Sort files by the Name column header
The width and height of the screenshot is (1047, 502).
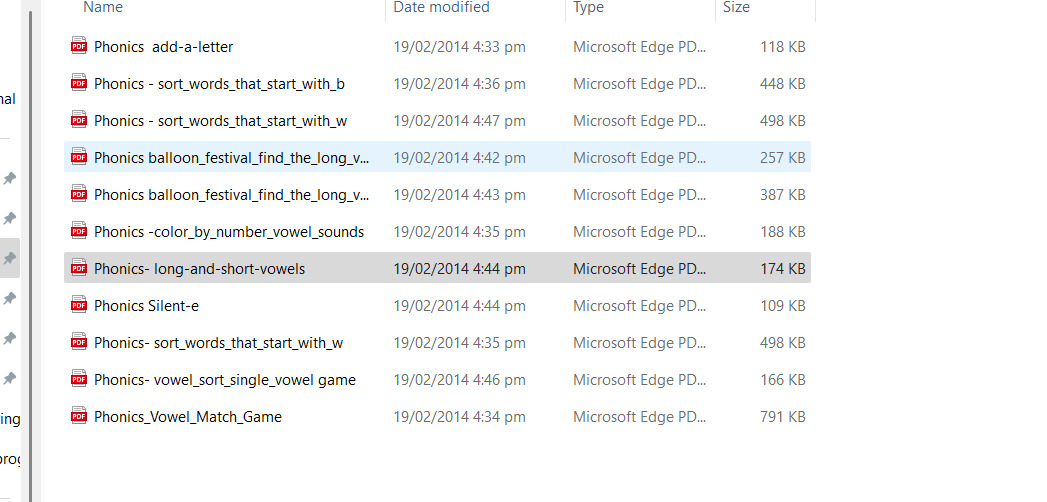103,8
